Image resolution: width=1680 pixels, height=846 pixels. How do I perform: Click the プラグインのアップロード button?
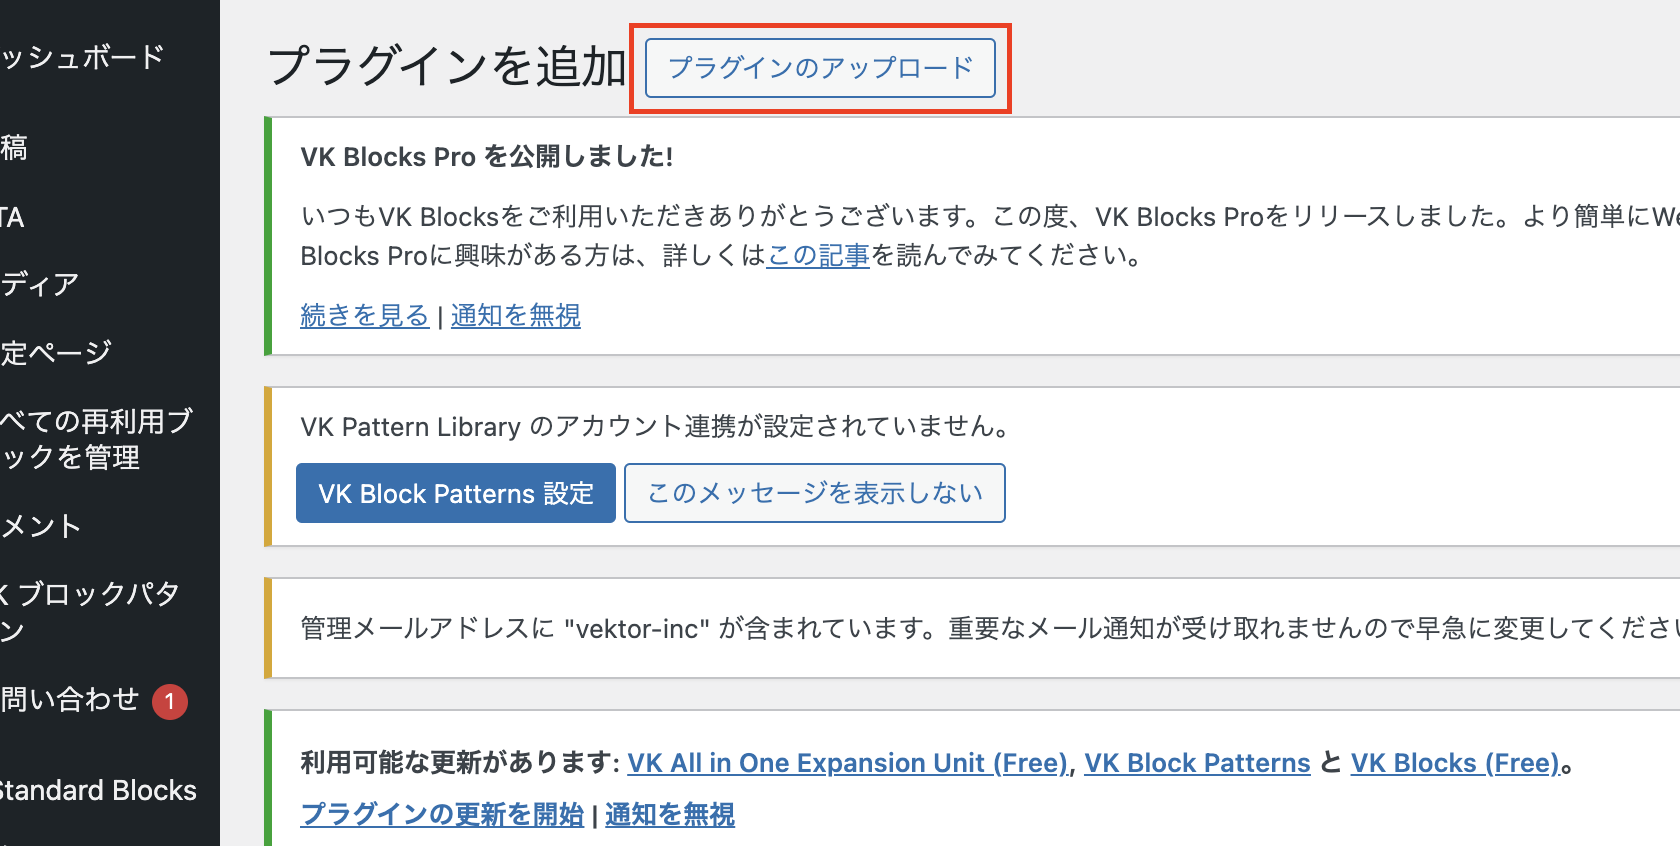(820, 68)
